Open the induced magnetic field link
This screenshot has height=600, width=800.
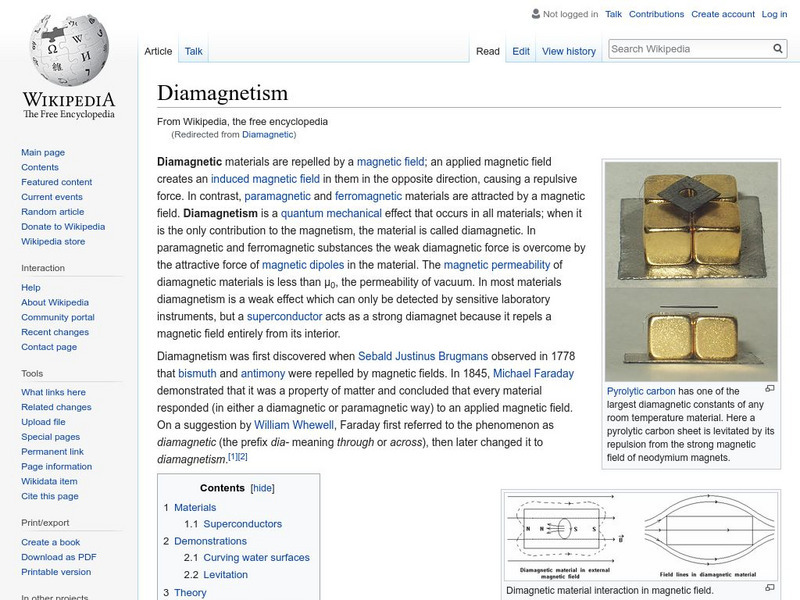coord(265,179)
